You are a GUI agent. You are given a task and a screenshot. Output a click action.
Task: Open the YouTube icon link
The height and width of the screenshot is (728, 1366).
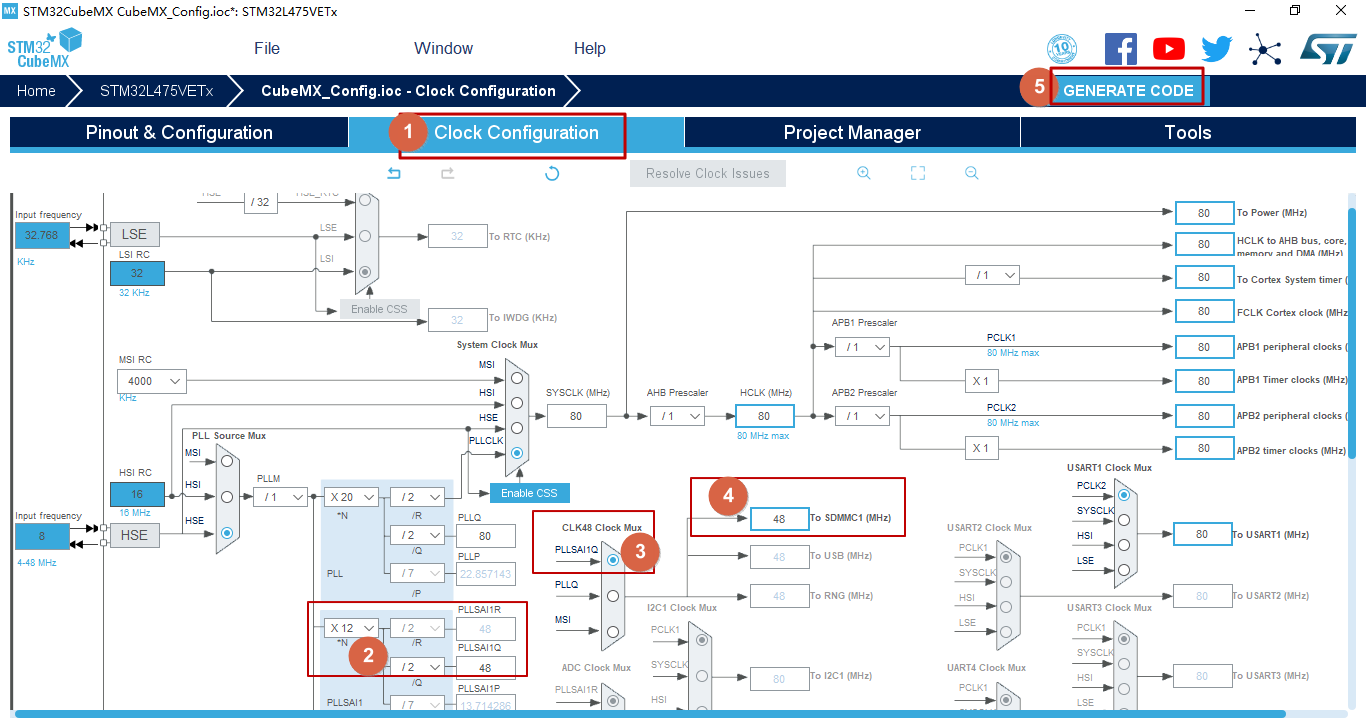pyautogui.click(x=1168, y=48)
